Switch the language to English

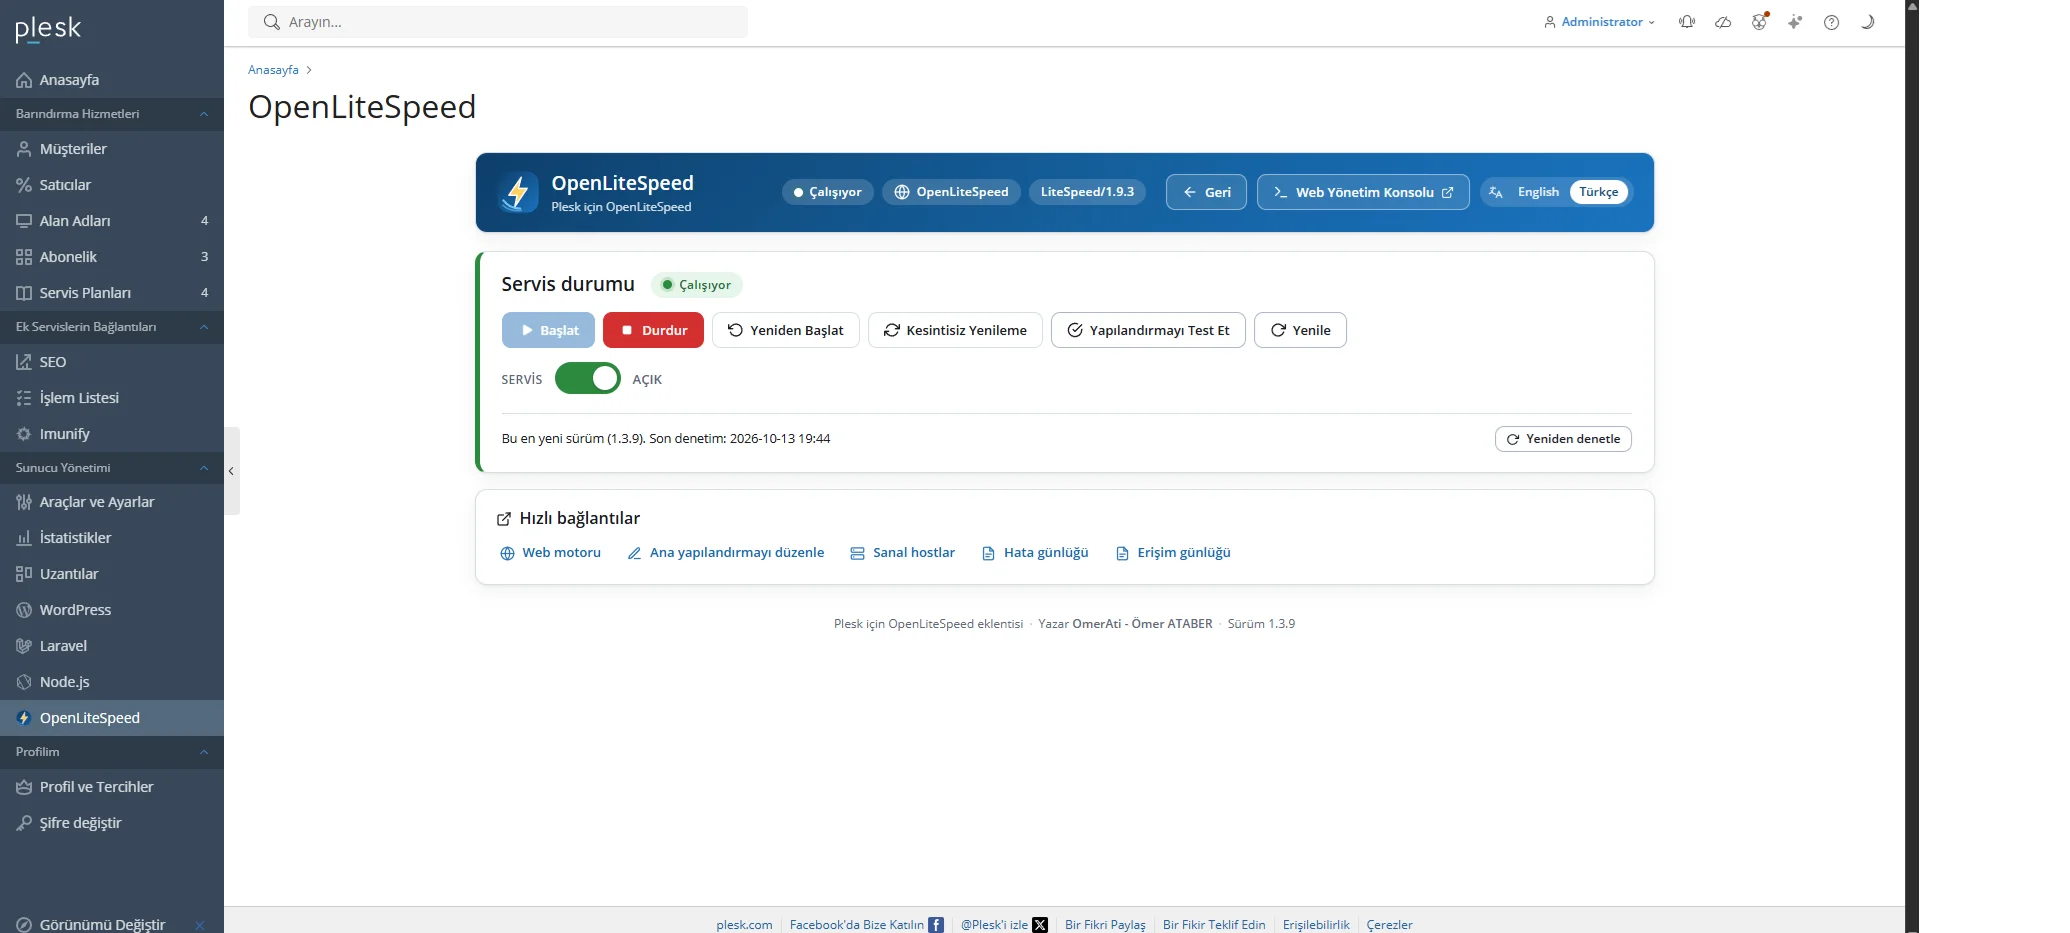pos(1537,192)
